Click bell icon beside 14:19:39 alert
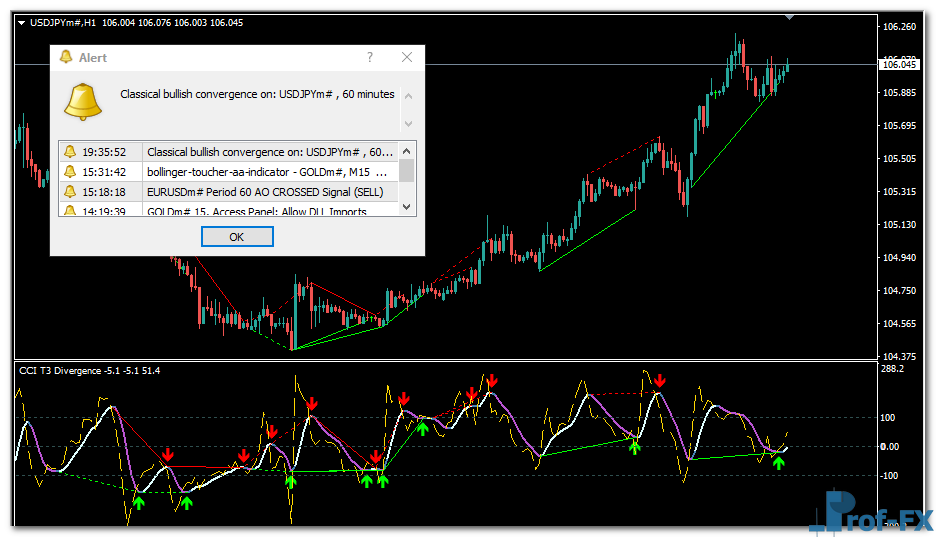Screen dimensions: 936x537 click(70, 210)
